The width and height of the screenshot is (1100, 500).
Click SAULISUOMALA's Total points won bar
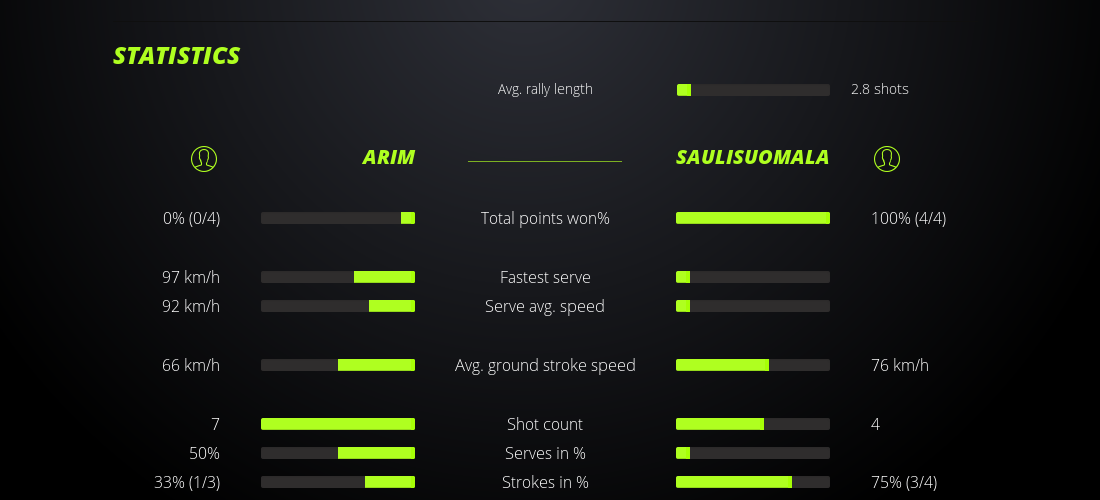pos(753,218)
